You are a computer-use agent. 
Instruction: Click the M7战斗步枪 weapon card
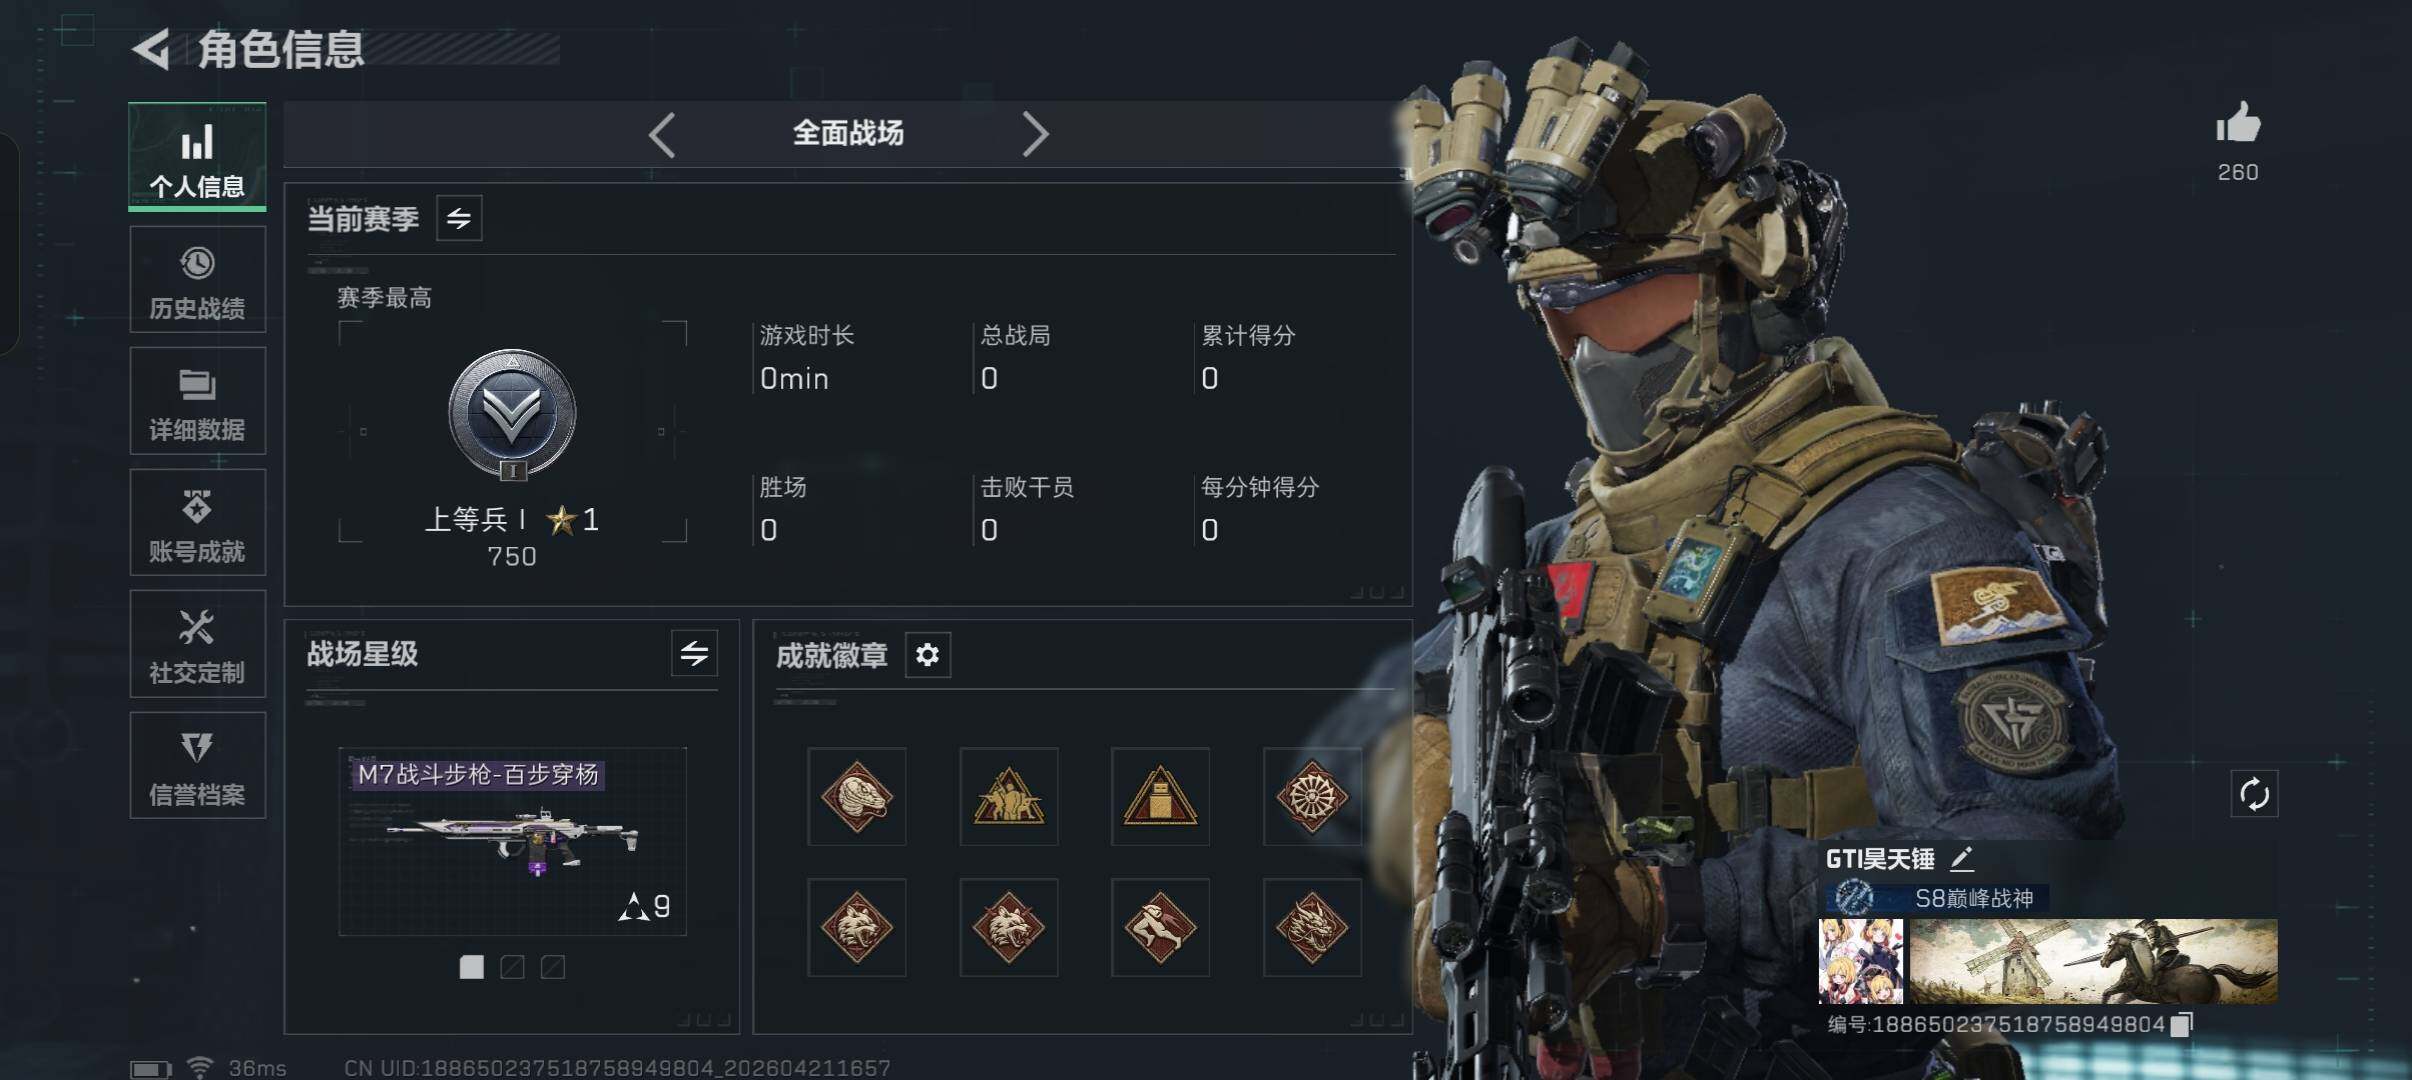pos(512,841)
